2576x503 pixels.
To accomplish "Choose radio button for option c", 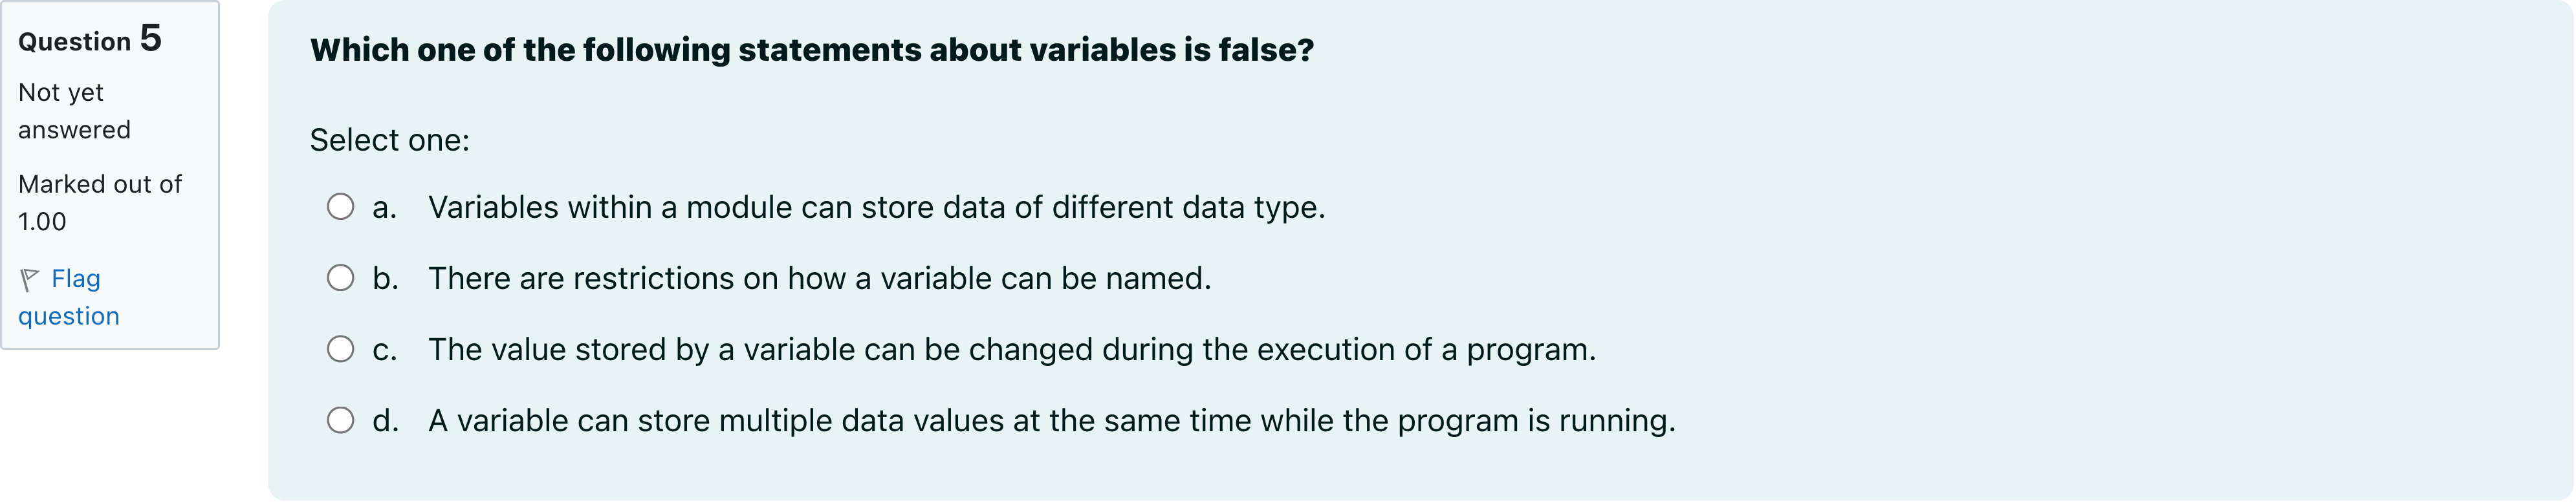I will (x=340, y=349).
